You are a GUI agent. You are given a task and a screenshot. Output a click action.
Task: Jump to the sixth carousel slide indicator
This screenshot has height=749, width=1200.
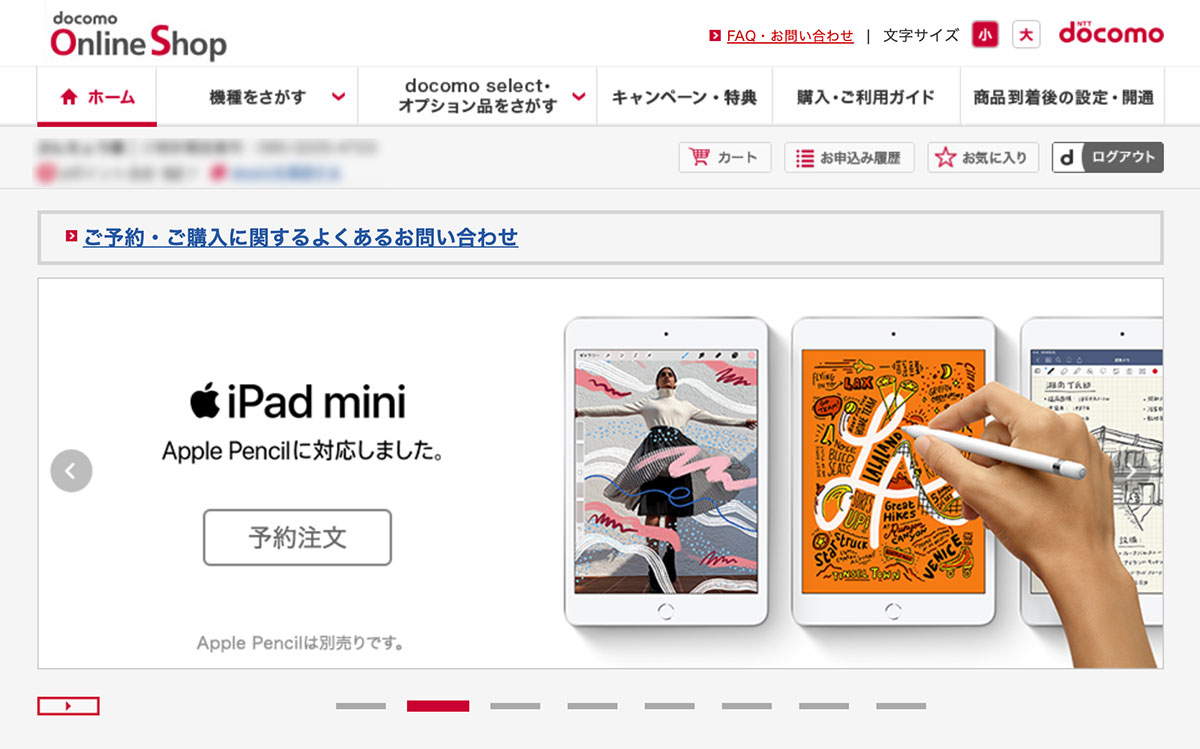(x=747, y=706)
